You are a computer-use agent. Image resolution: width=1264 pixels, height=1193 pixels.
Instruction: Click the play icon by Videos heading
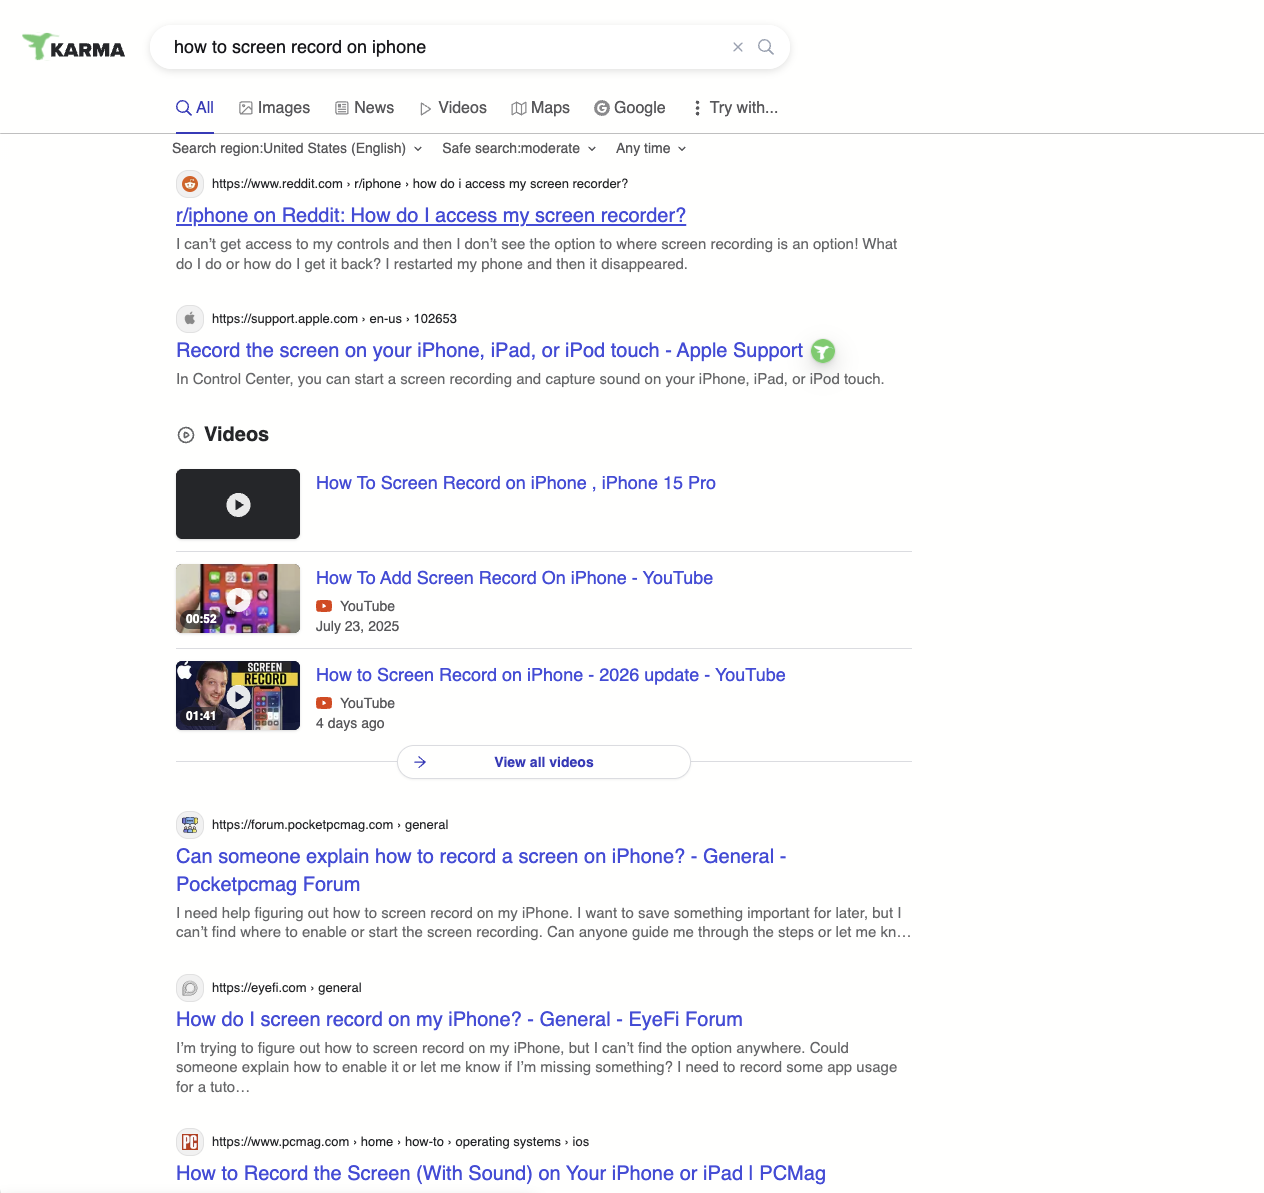pos(186,435)
